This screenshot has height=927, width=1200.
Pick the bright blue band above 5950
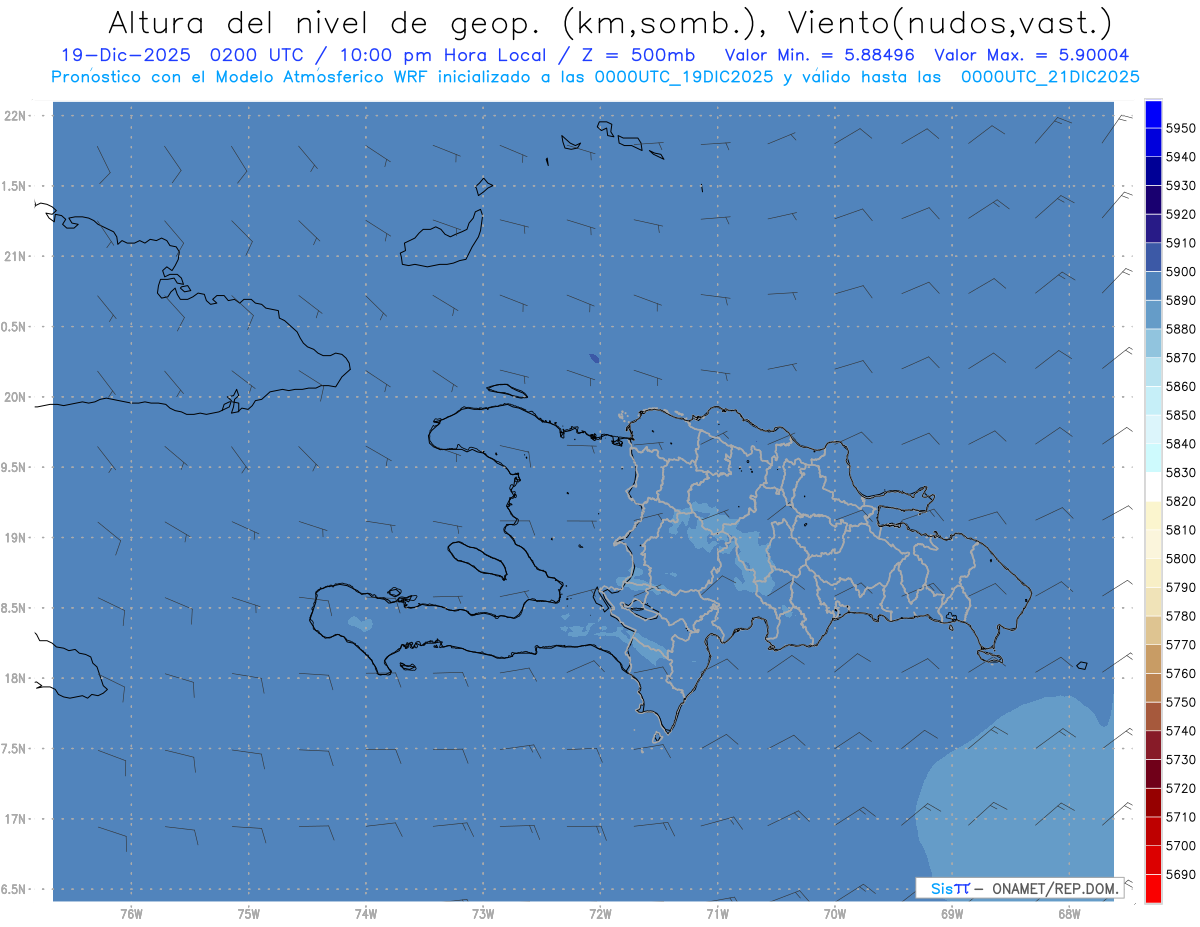(1153, 114)
